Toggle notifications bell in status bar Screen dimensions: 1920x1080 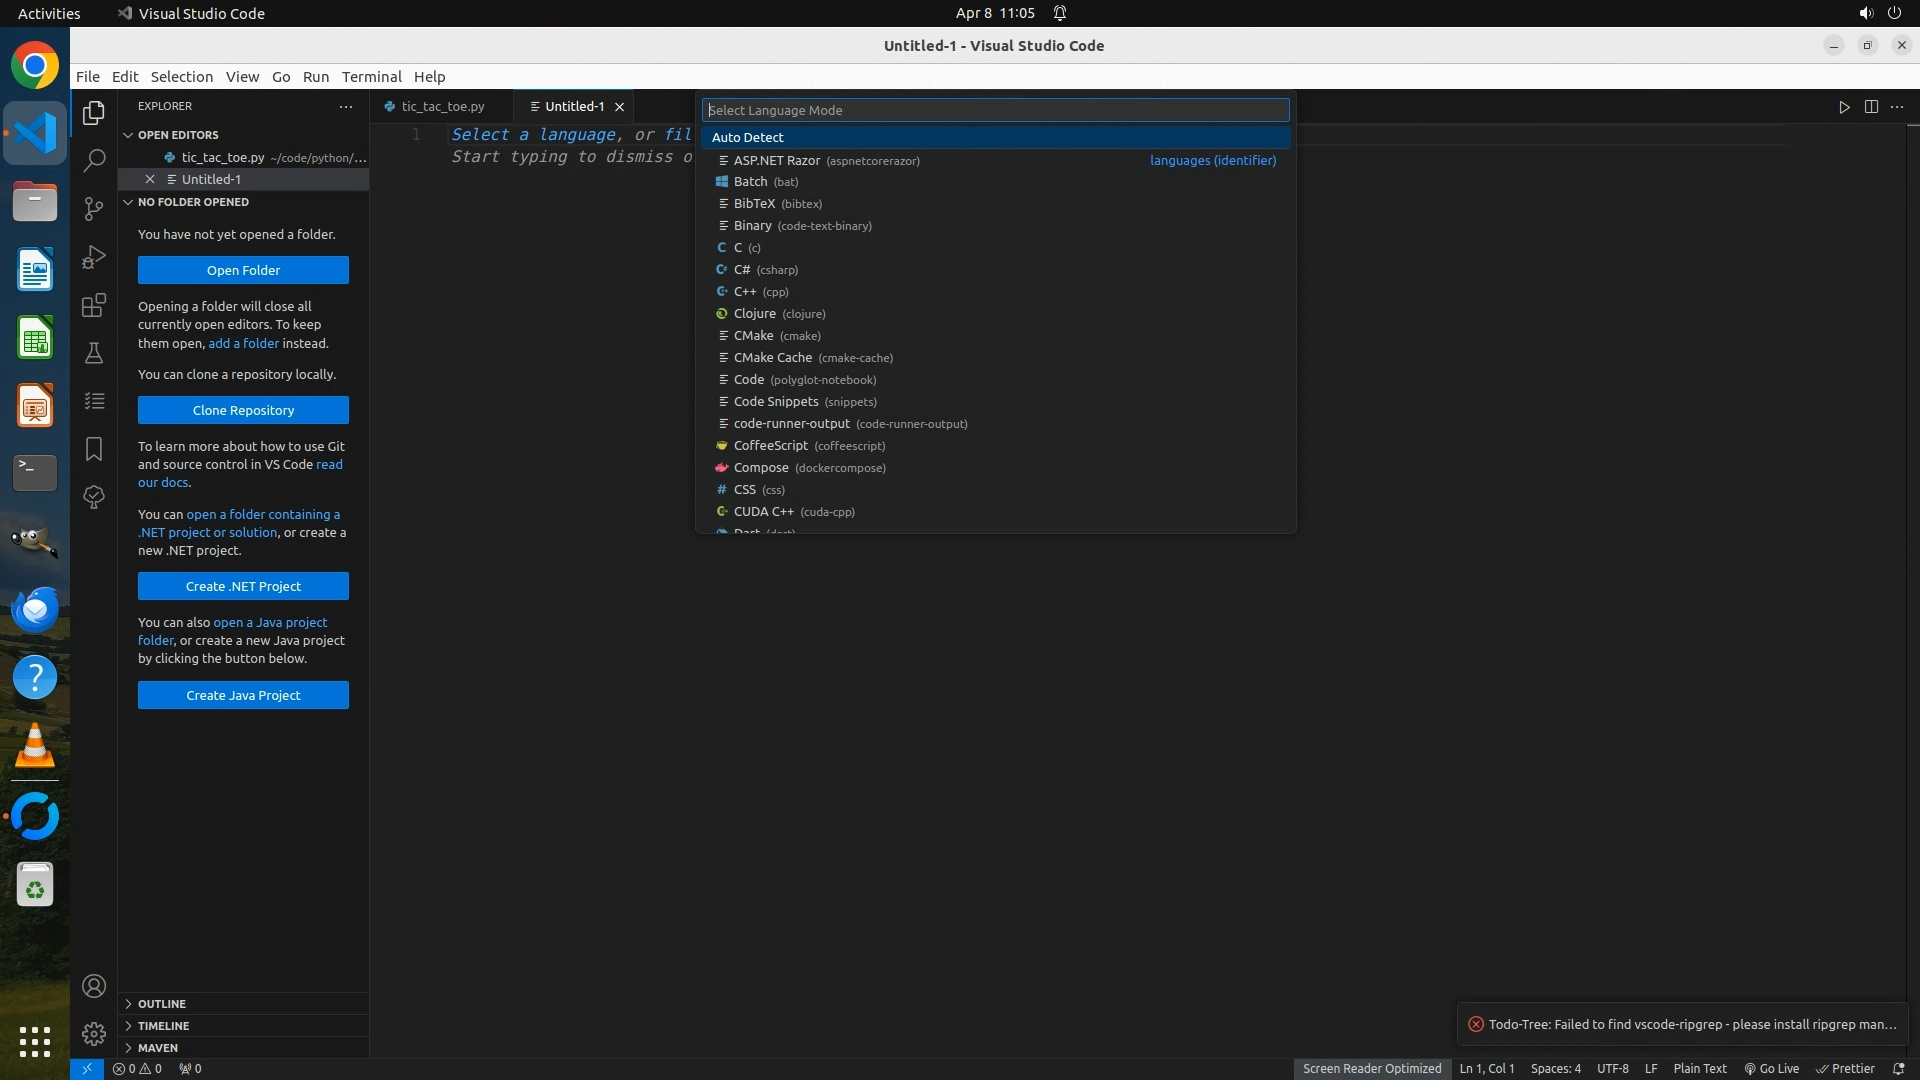coord(1898,1068)
